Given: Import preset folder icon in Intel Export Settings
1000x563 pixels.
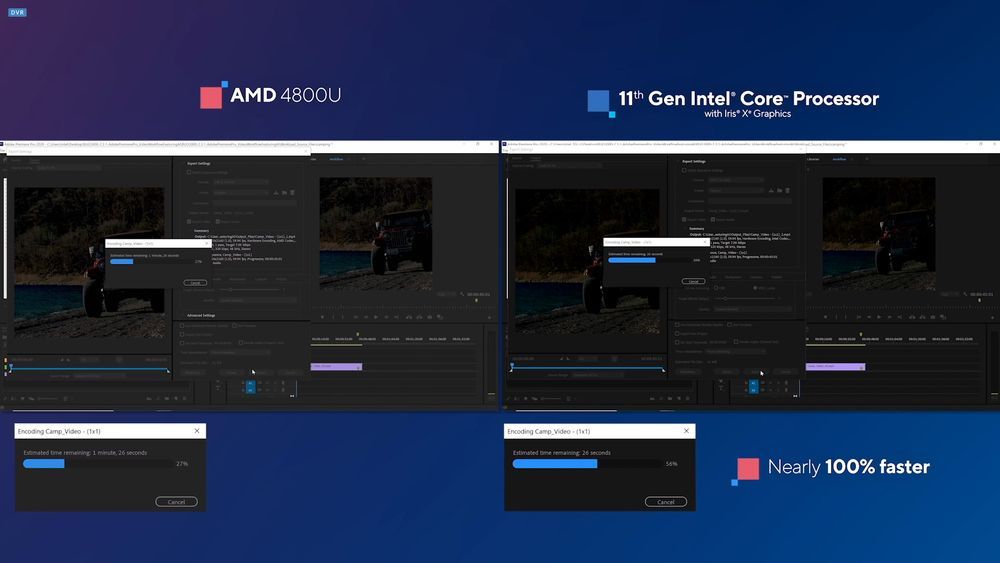Looking at the screenshot, I should (779, 190).
